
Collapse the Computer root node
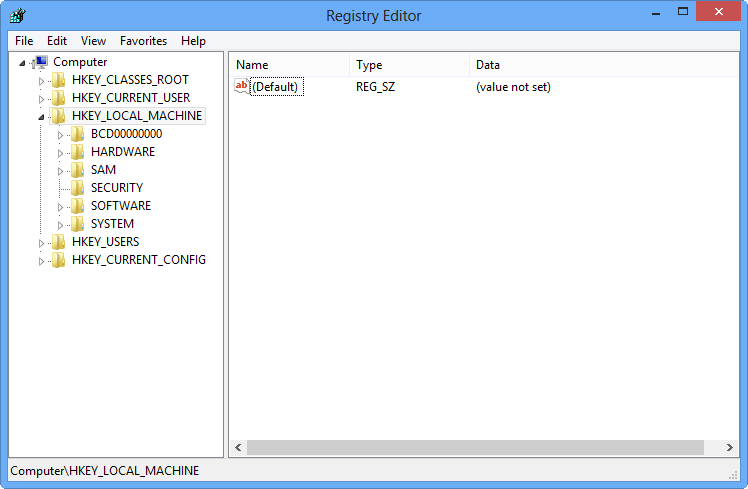tap(22, 63)
